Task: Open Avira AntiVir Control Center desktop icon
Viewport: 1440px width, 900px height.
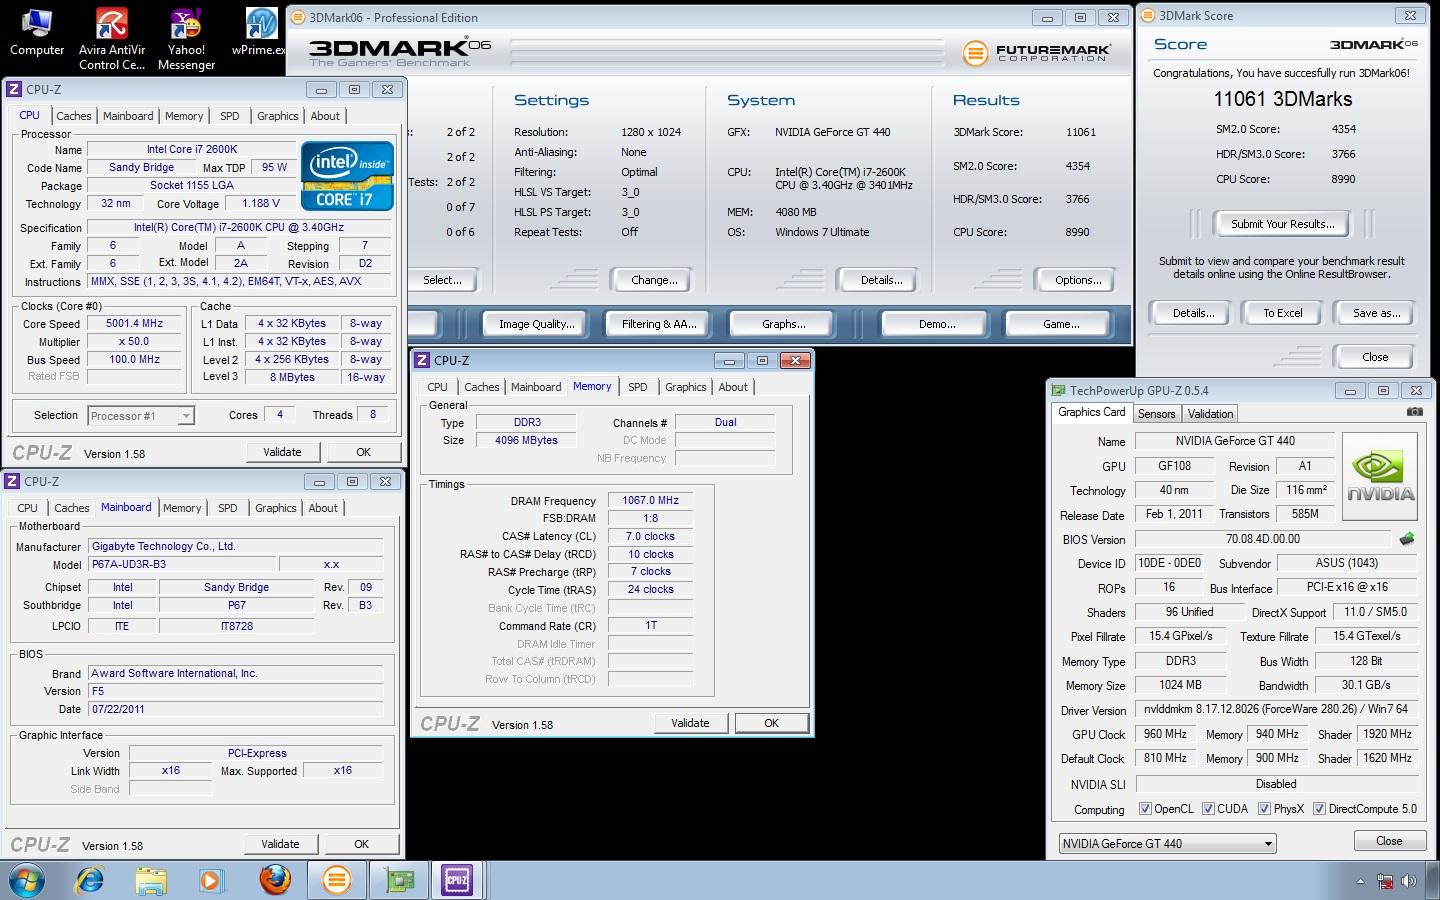Action: click(x=112, y=39)
